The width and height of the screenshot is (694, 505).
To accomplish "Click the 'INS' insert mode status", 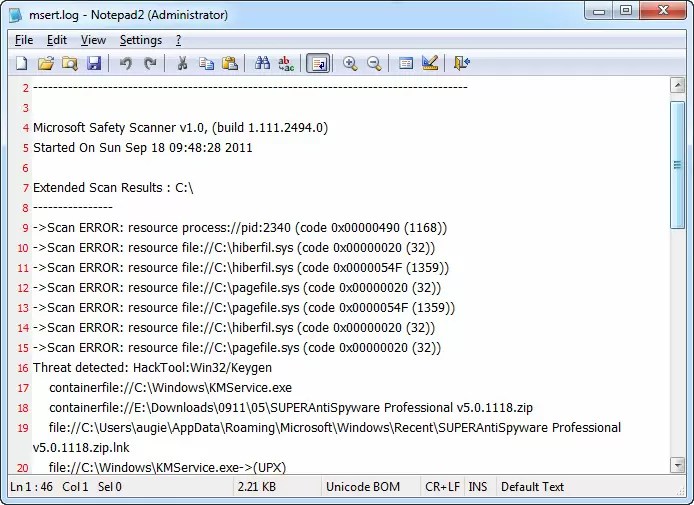I will point(478,487).
